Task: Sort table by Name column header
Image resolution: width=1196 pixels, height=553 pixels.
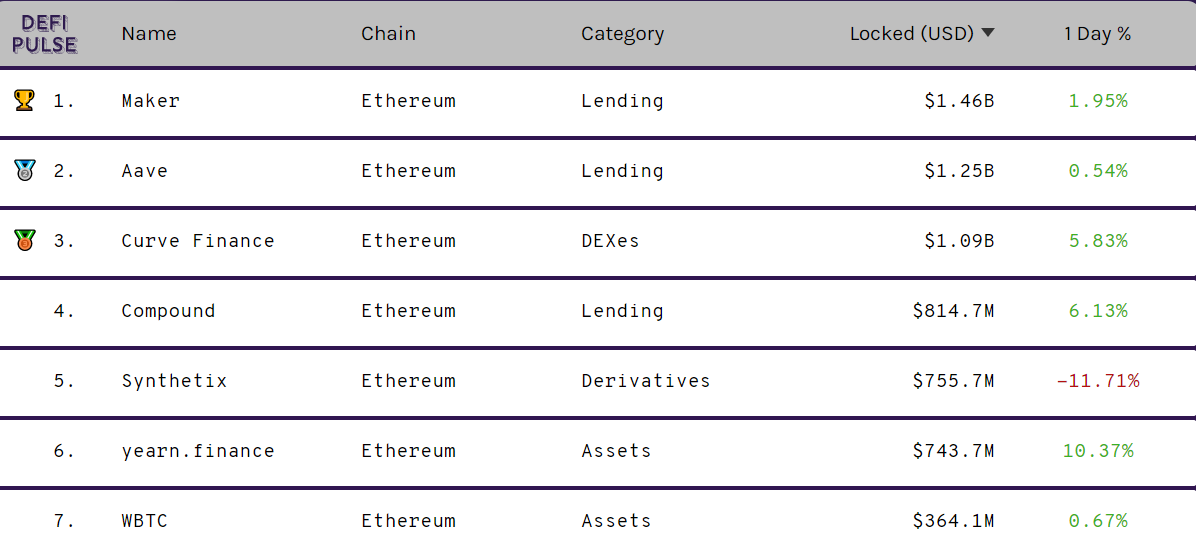Action: point(149,34)
